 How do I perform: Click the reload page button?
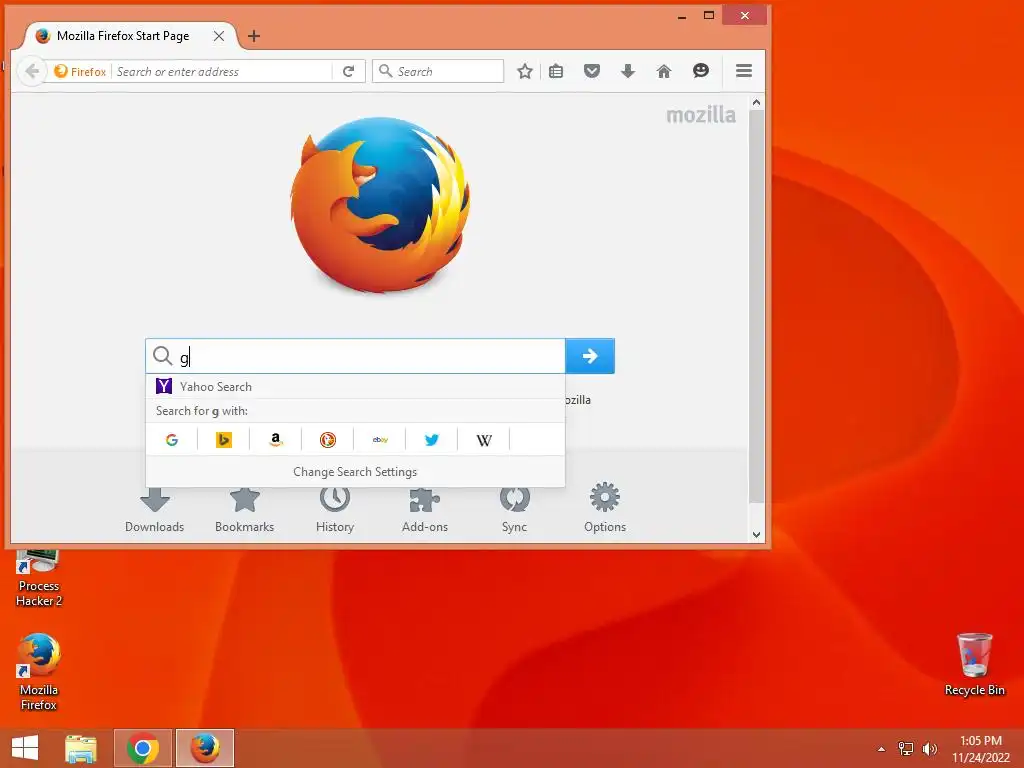click(349, 71)
